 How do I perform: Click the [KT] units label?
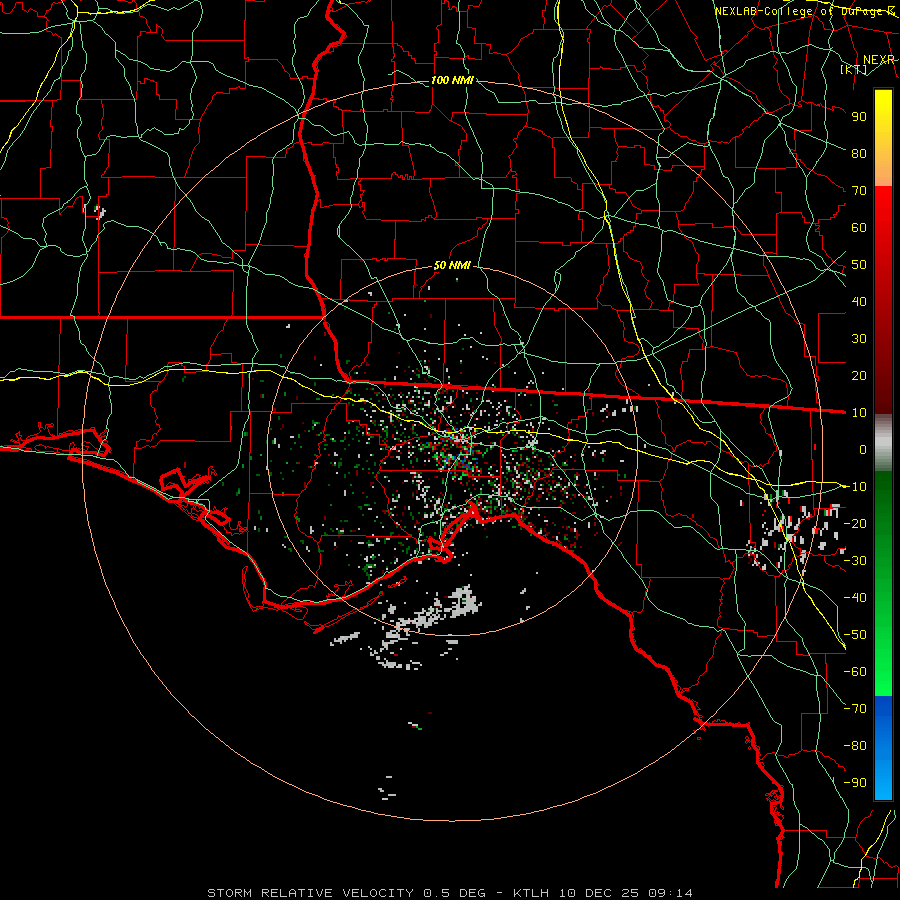coord(854,69)
